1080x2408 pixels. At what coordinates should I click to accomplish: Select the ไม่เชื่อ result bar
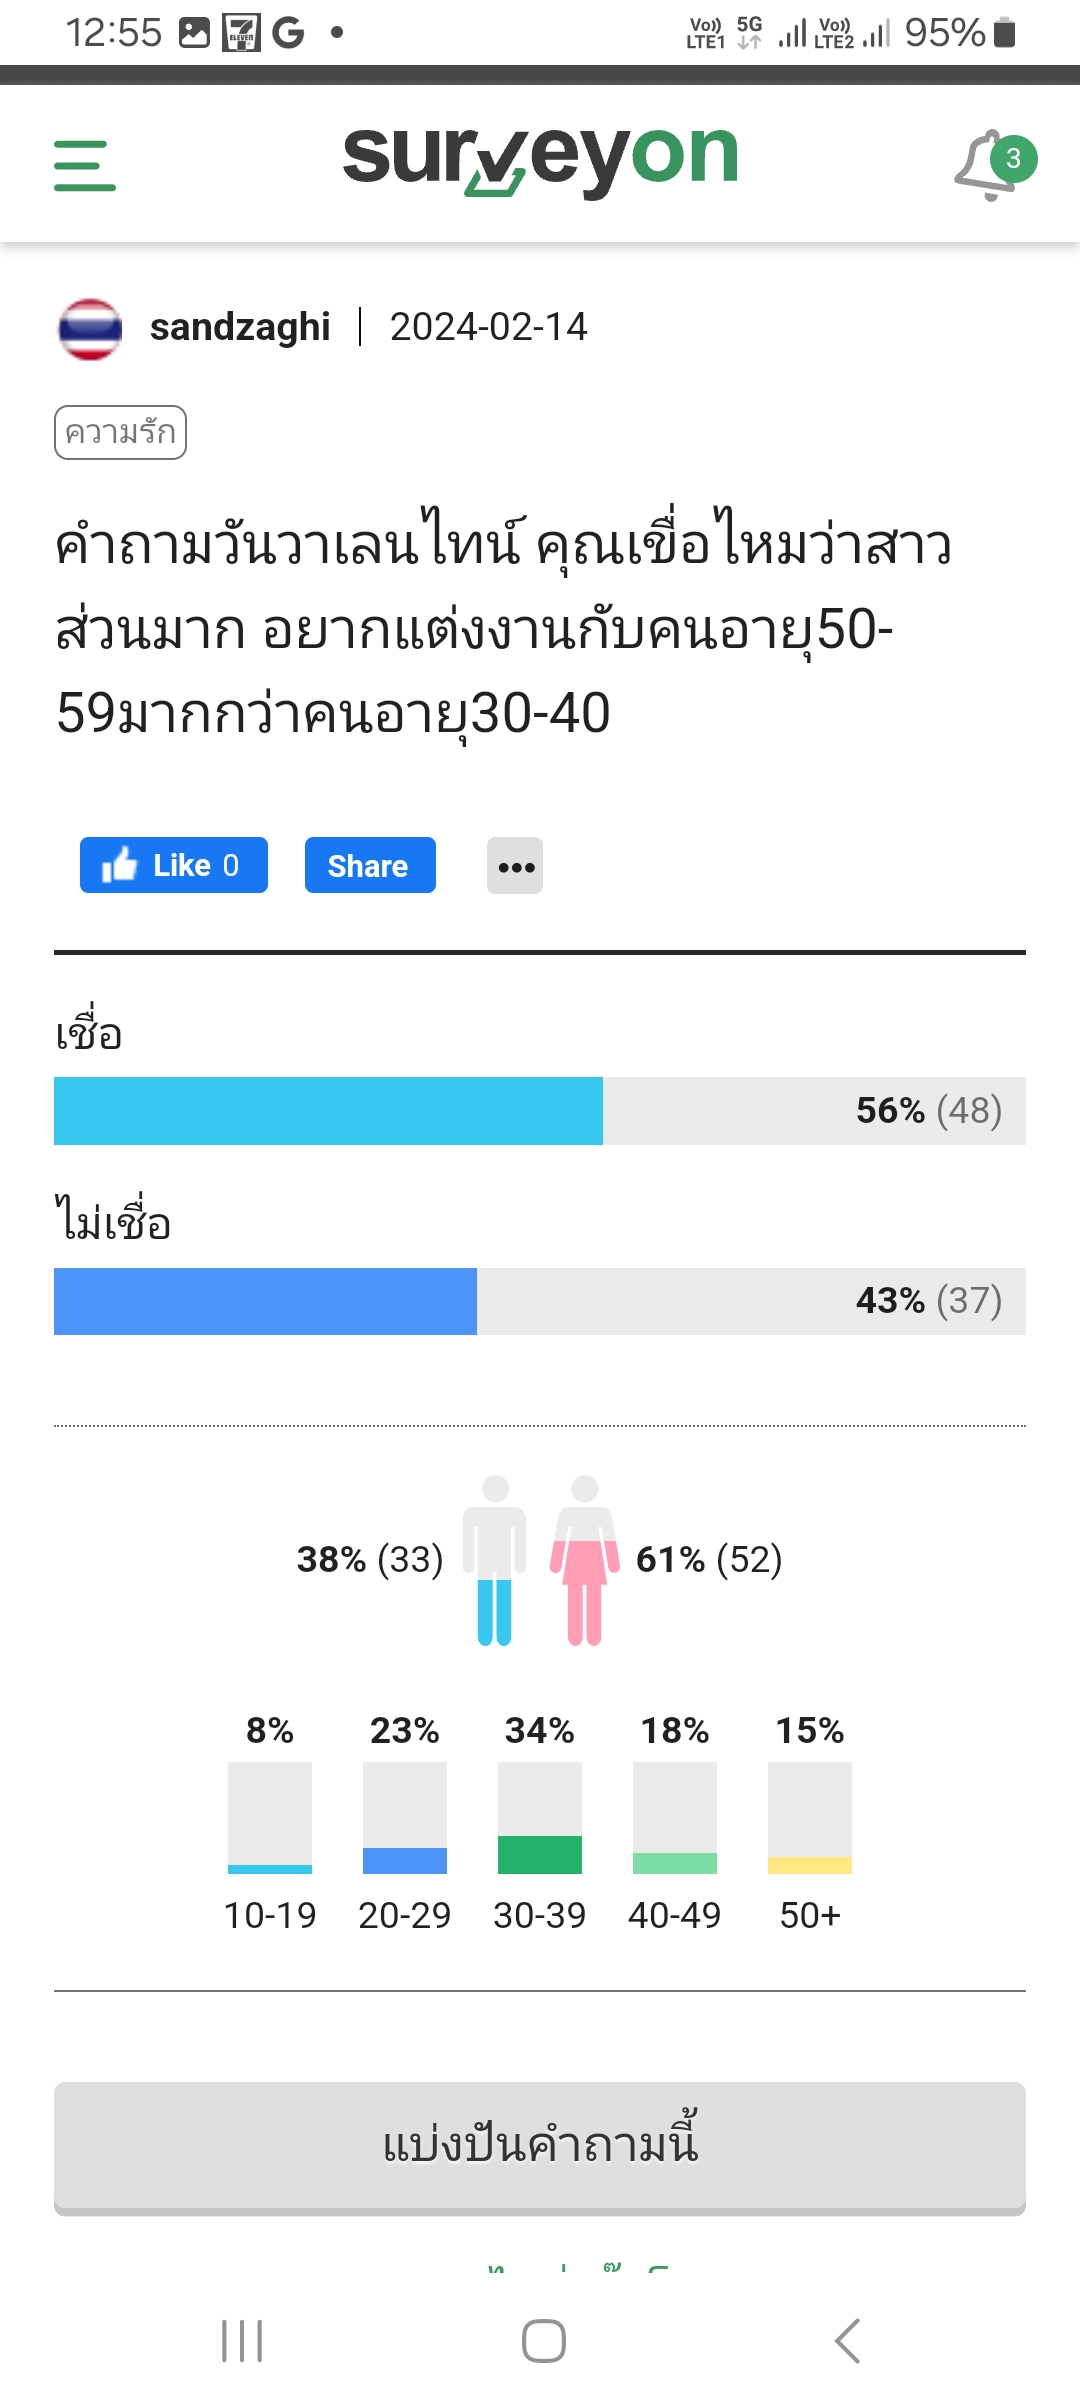[540, 1301]
